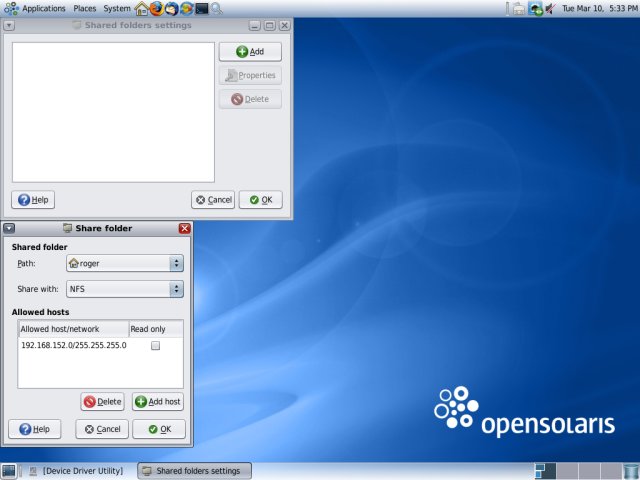Select host row 192.168.152.0/255.255.255.0

click(100, 345)
